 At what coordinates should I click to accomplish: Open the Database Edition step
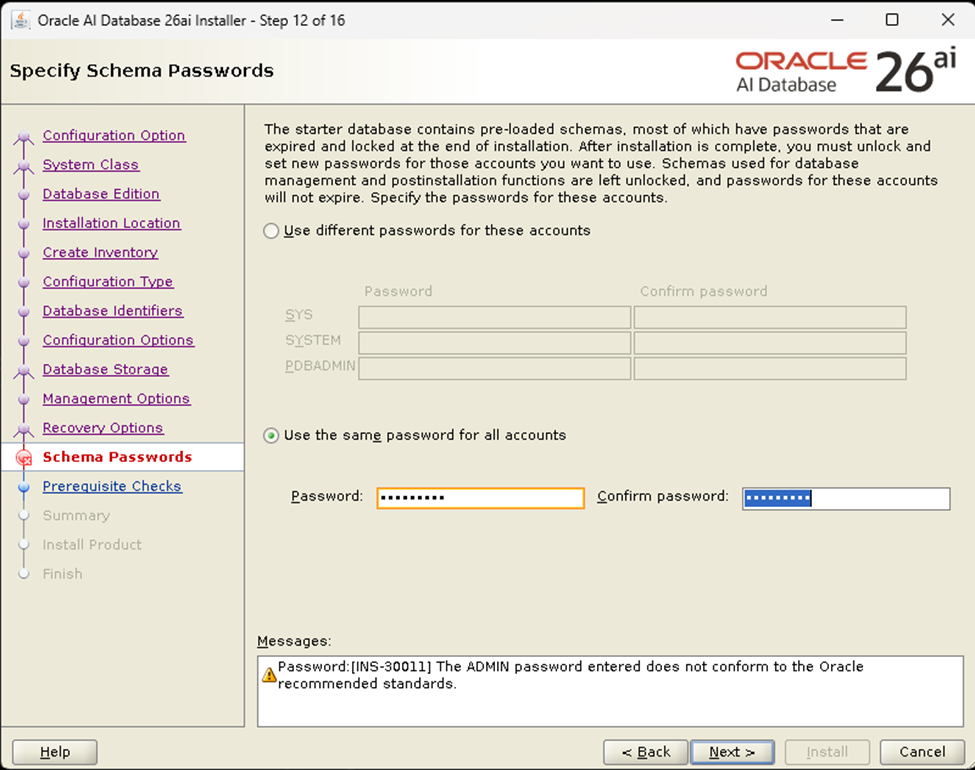(101, 193)
